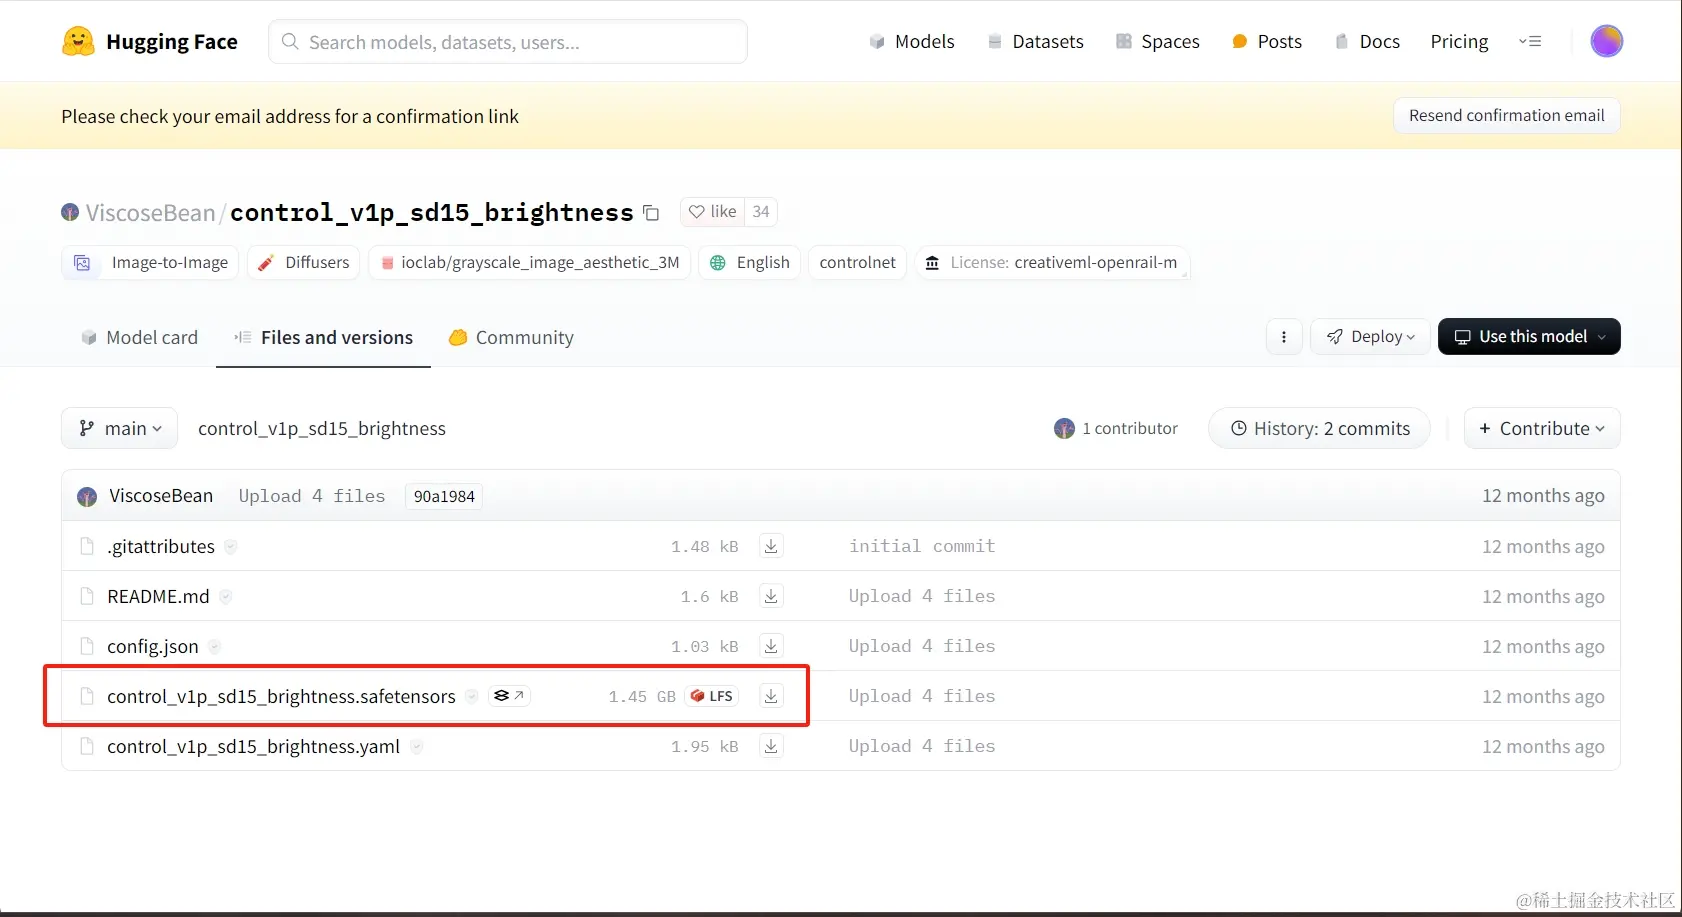
Task: Click the safe badge next to brightness.yaml
Action: (416, 747)
